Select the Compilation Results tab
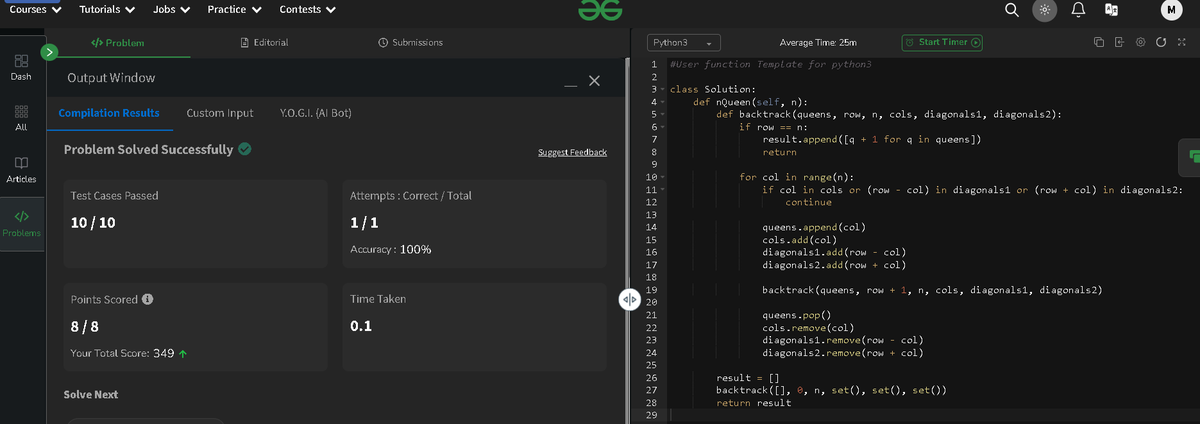The image size is (1200, 424). 109,113
